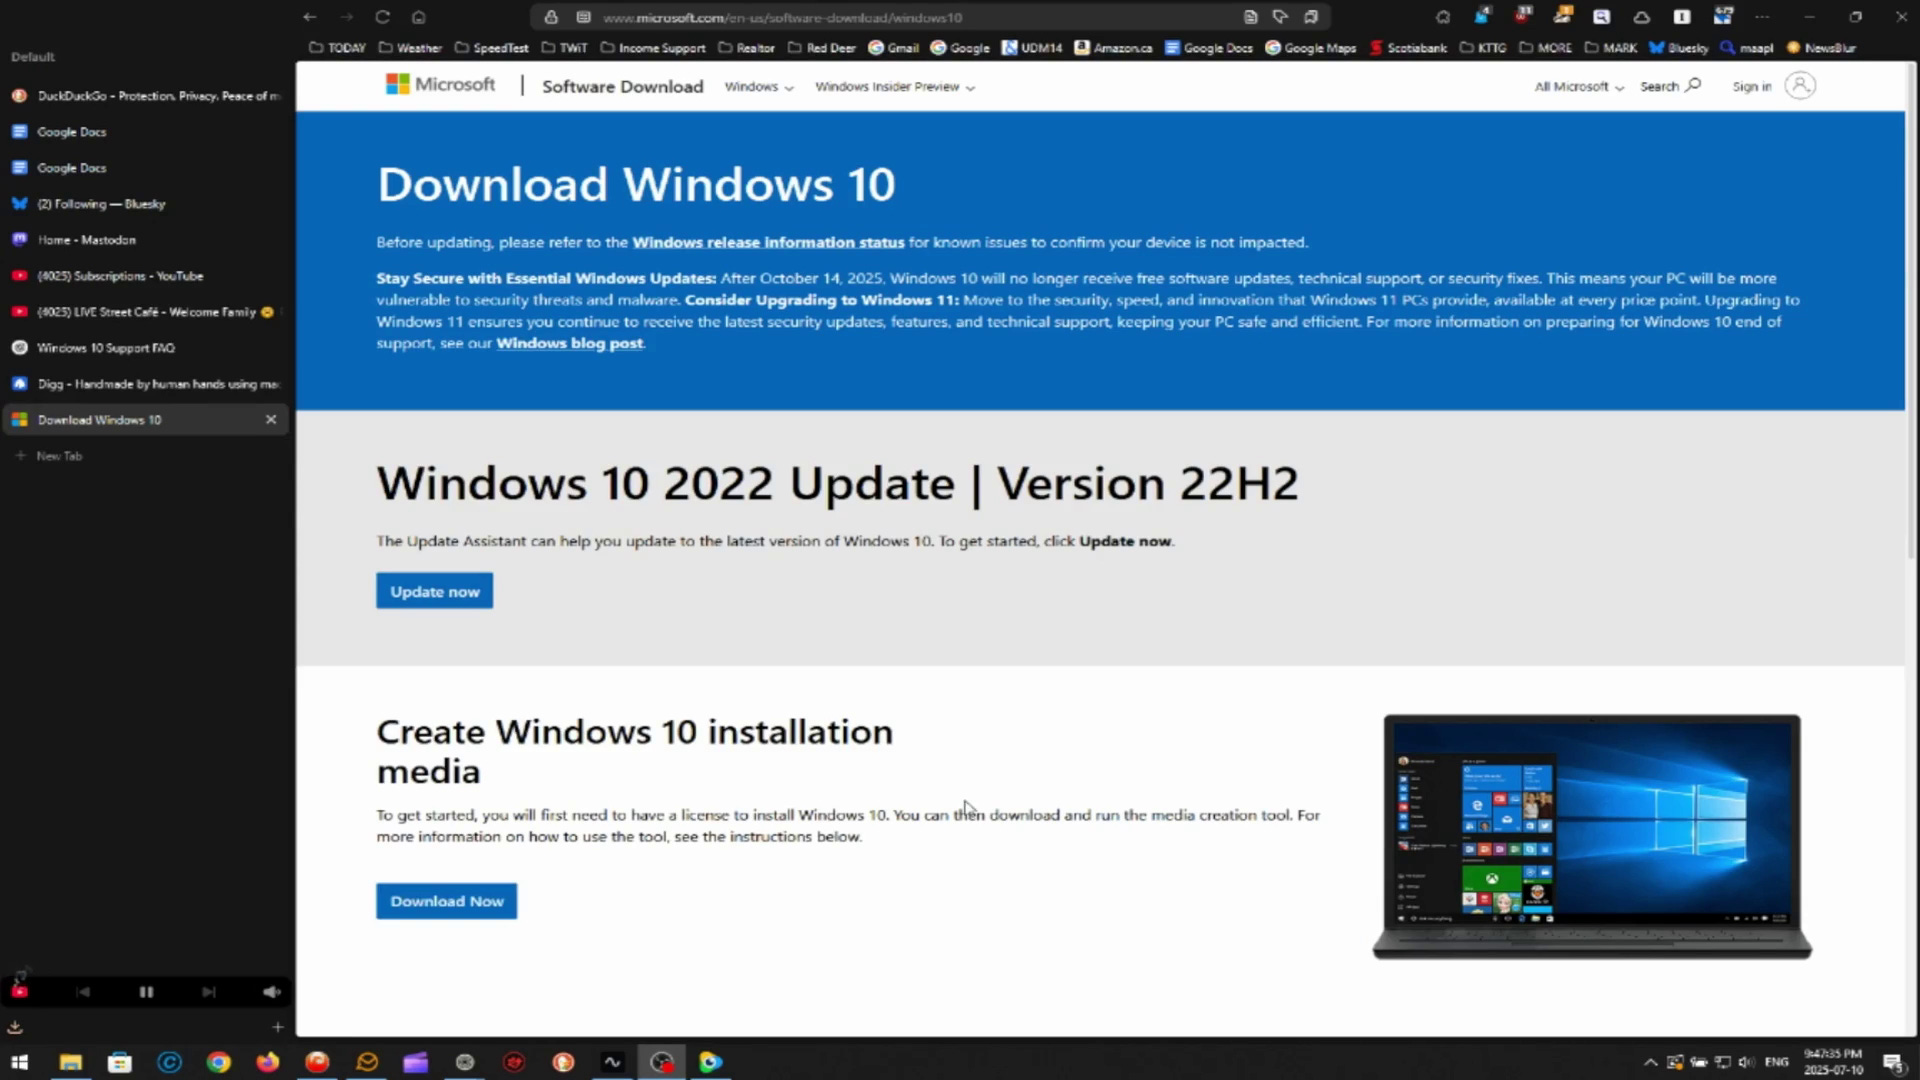Close the Download Windows 10 tab
Image resolution: width=1920 pixels, height=1080 pixels.
271,420
